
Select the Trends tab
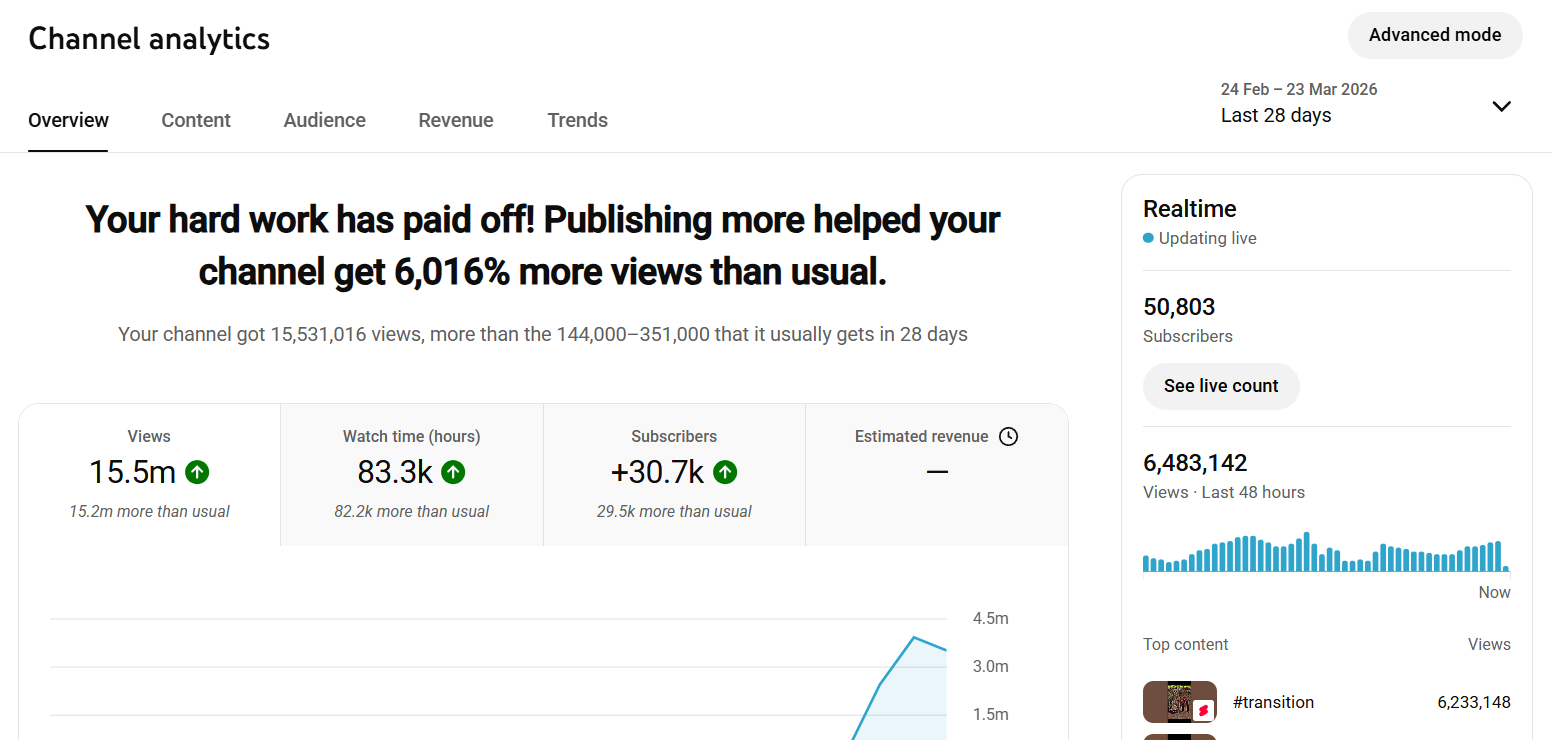point(577,120)
